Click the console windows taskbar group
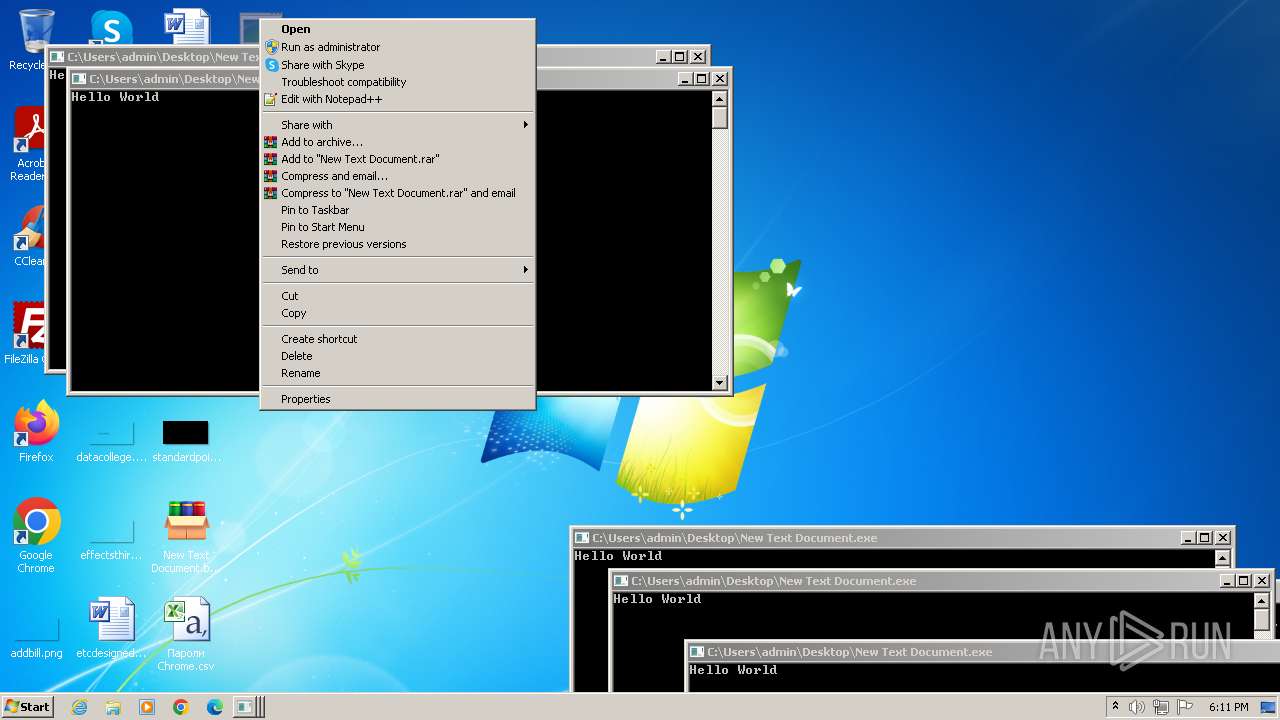Viewport: 1280px width, 720px height. (x=249, y=707)
